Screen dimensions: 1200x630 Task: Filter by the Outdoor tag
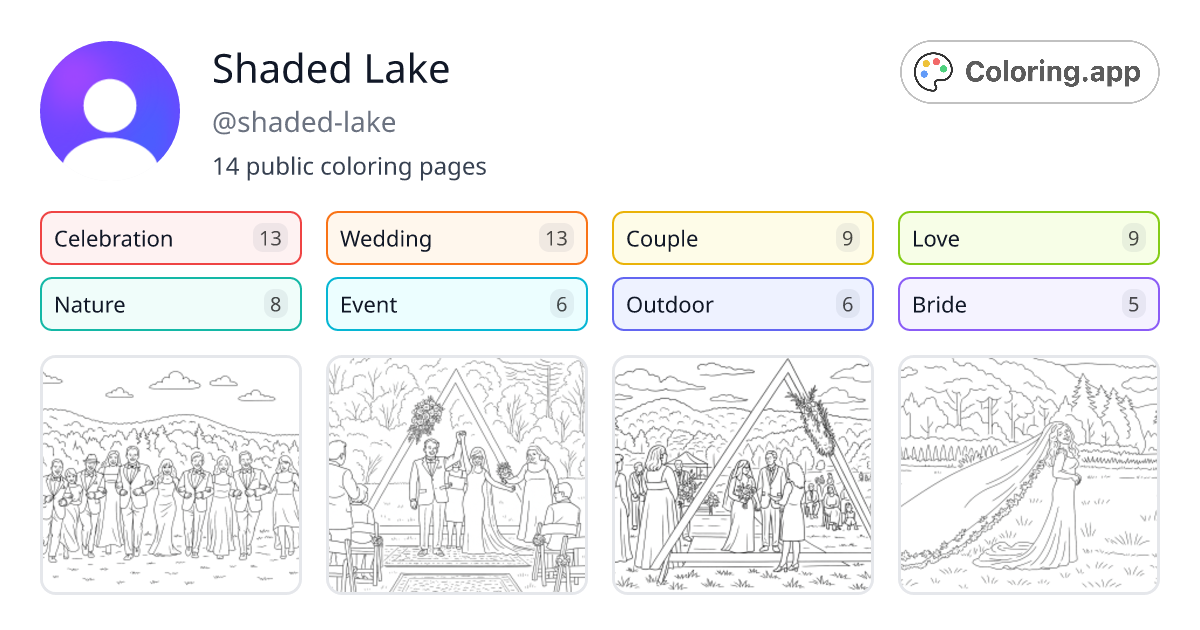(743, 304)
